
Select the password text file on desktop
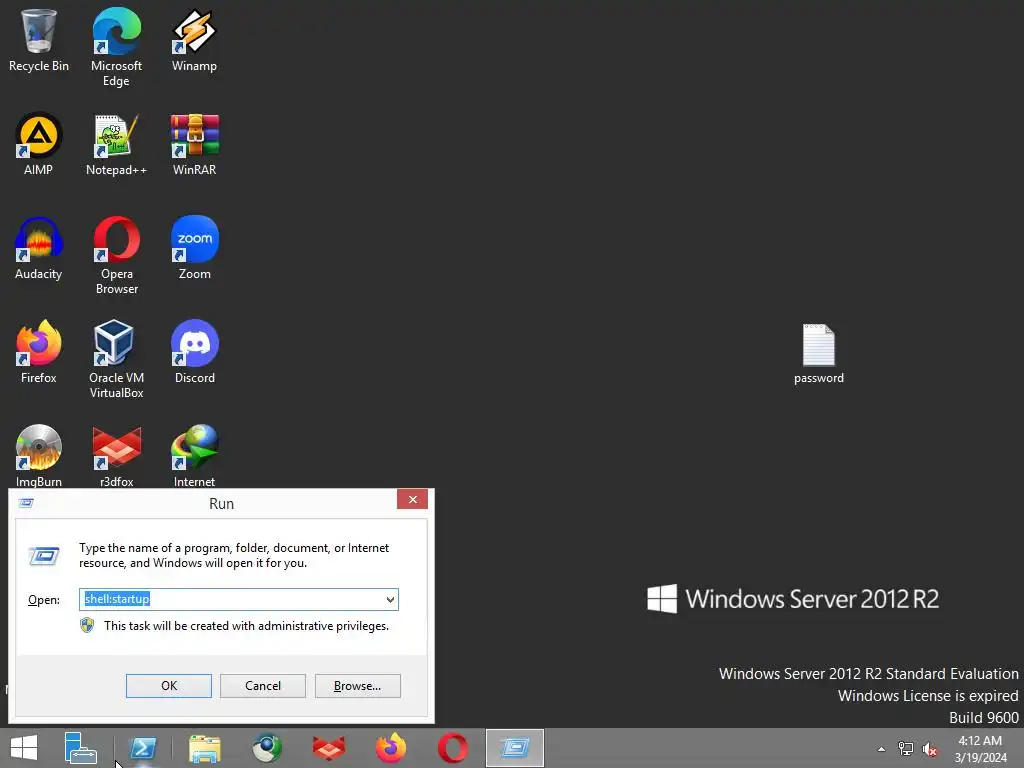[x=818, y=354]
